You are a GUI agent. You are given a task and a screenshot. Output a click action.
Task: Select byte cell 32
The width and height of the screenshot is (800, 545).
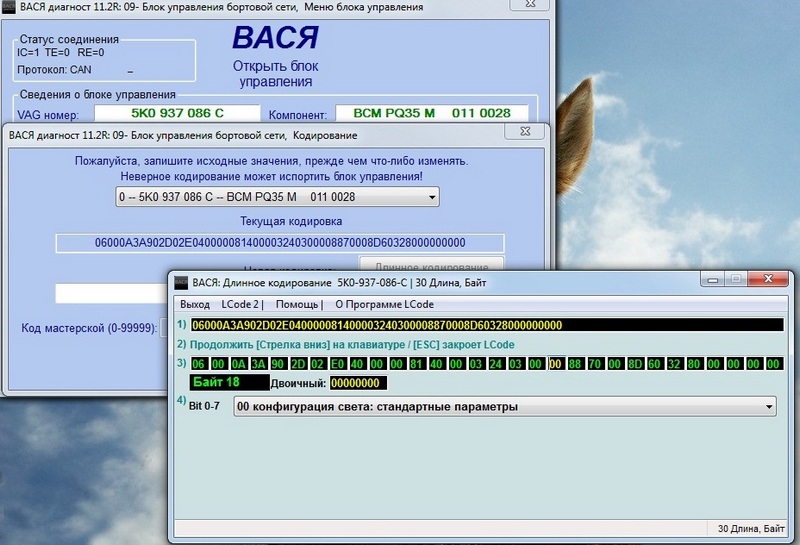(x=674, y=364)
